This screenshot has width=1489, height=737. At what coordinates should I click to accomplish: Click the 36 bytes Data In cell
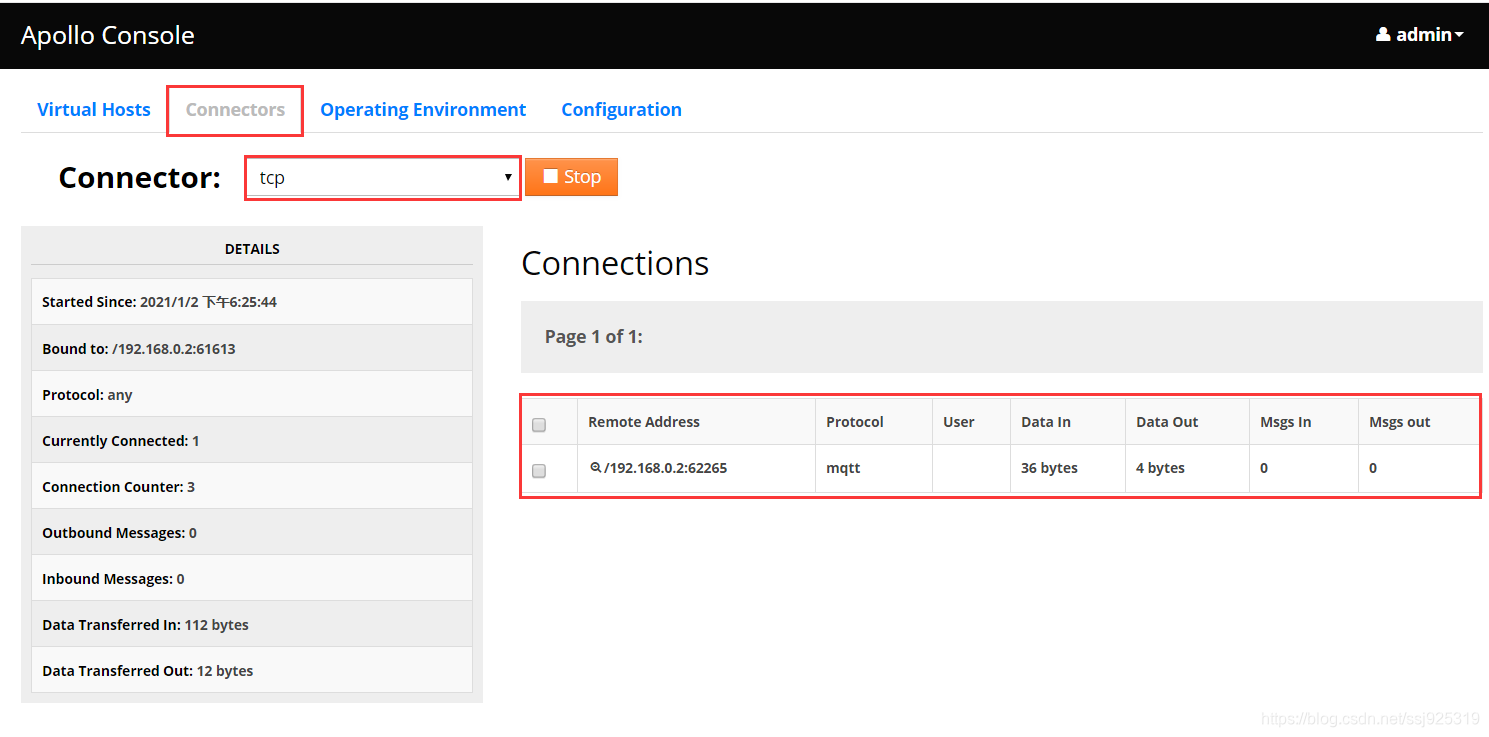coord(1068,468)
